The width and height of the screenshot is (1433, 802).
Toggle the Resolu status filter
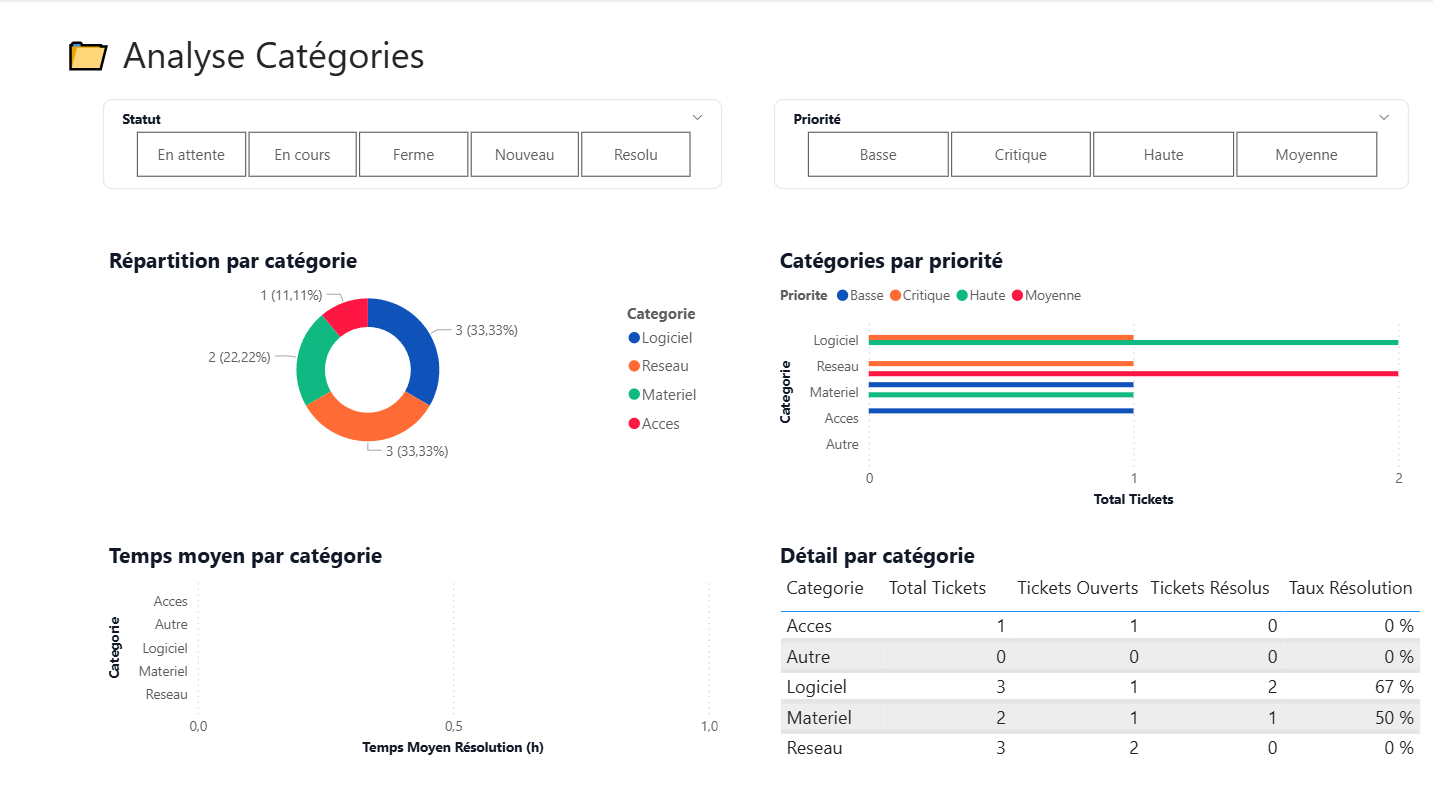click(636, 155)
